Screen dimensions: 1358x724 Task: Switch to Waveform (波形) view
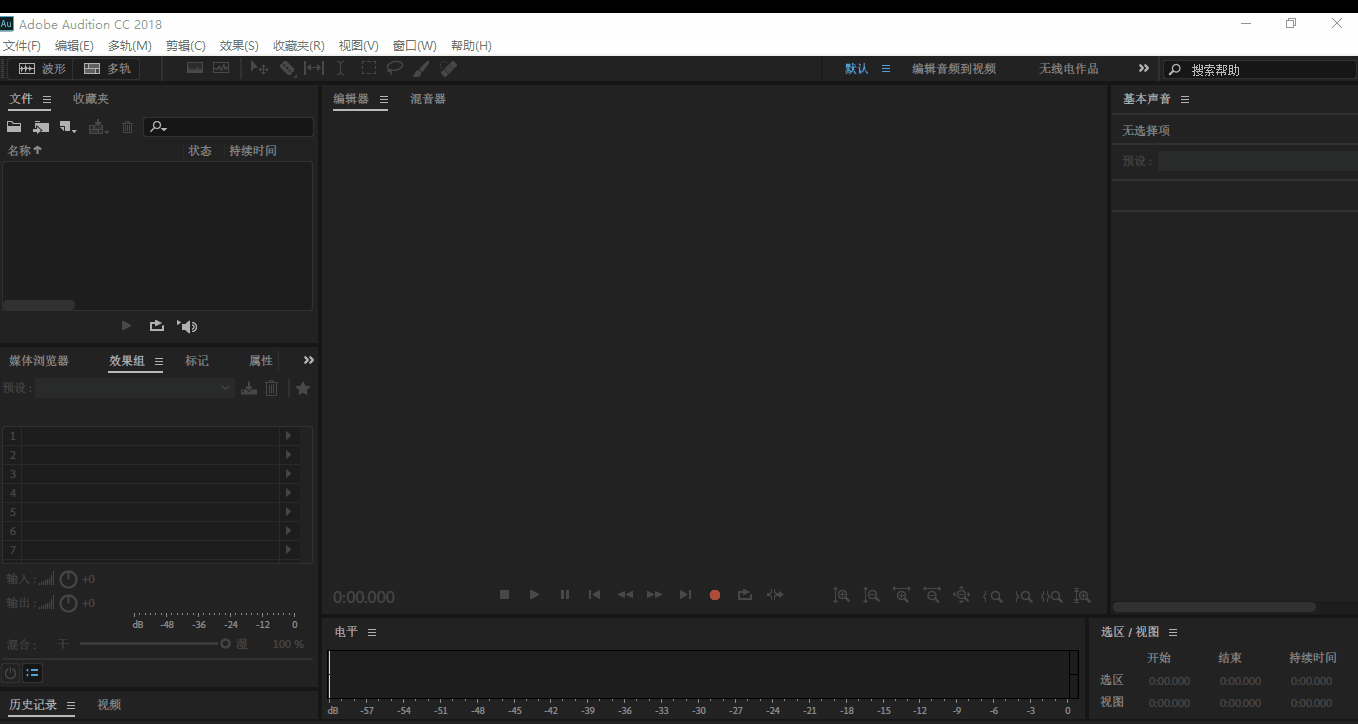41,69
